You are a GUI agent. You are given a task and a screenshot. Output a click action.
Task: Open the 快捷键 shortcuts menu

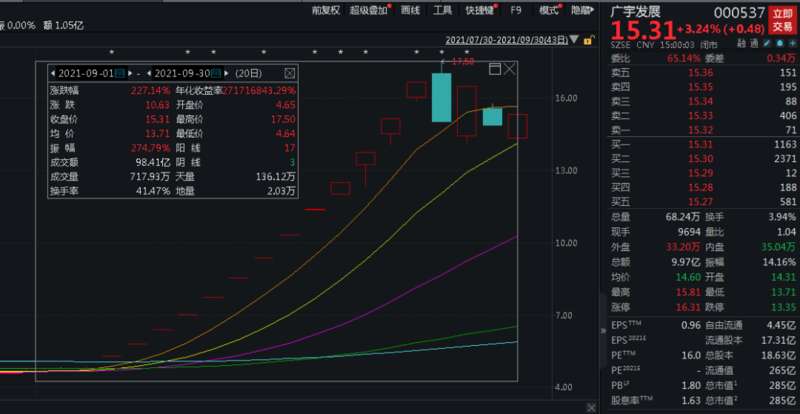[480, 10]
